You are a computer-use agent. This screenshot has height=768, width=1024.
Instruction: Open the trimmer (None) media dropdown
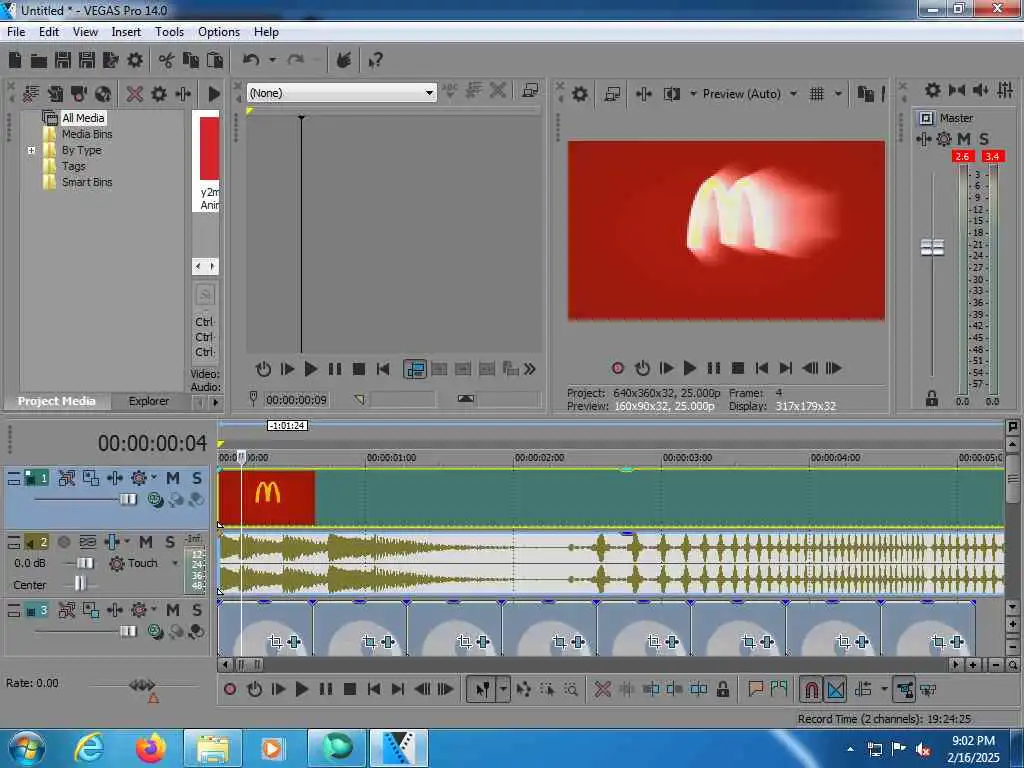coord(429,93)
